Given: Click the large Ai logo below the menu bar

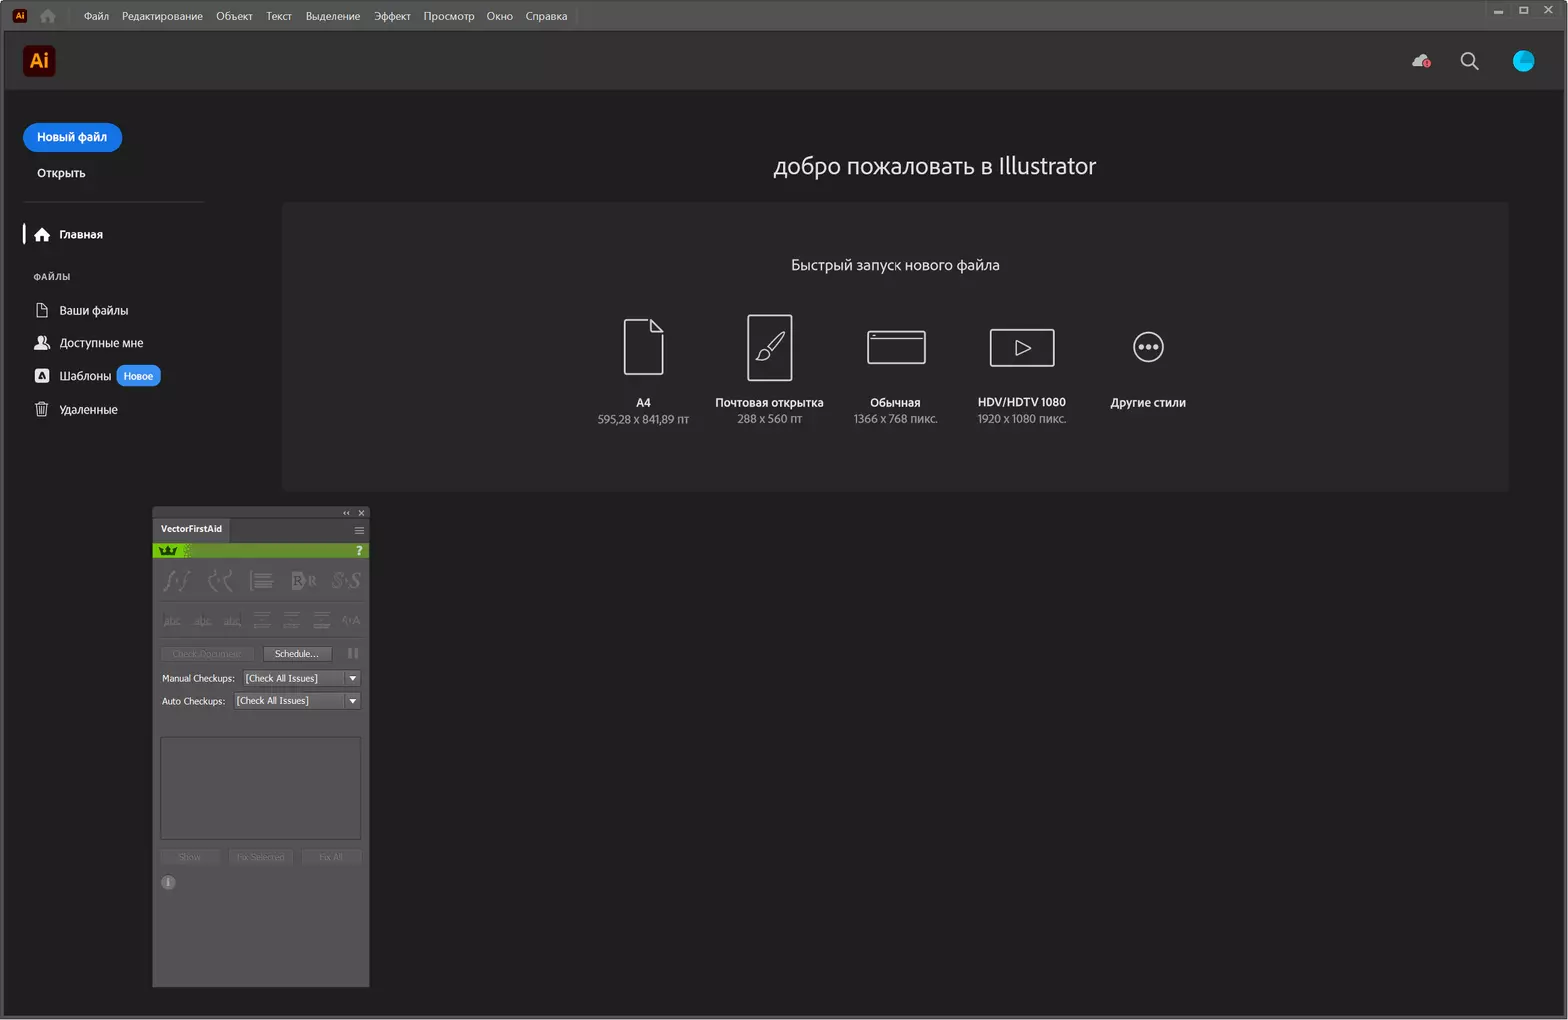Looking at the screenshot, I should [x=39, y=61].
